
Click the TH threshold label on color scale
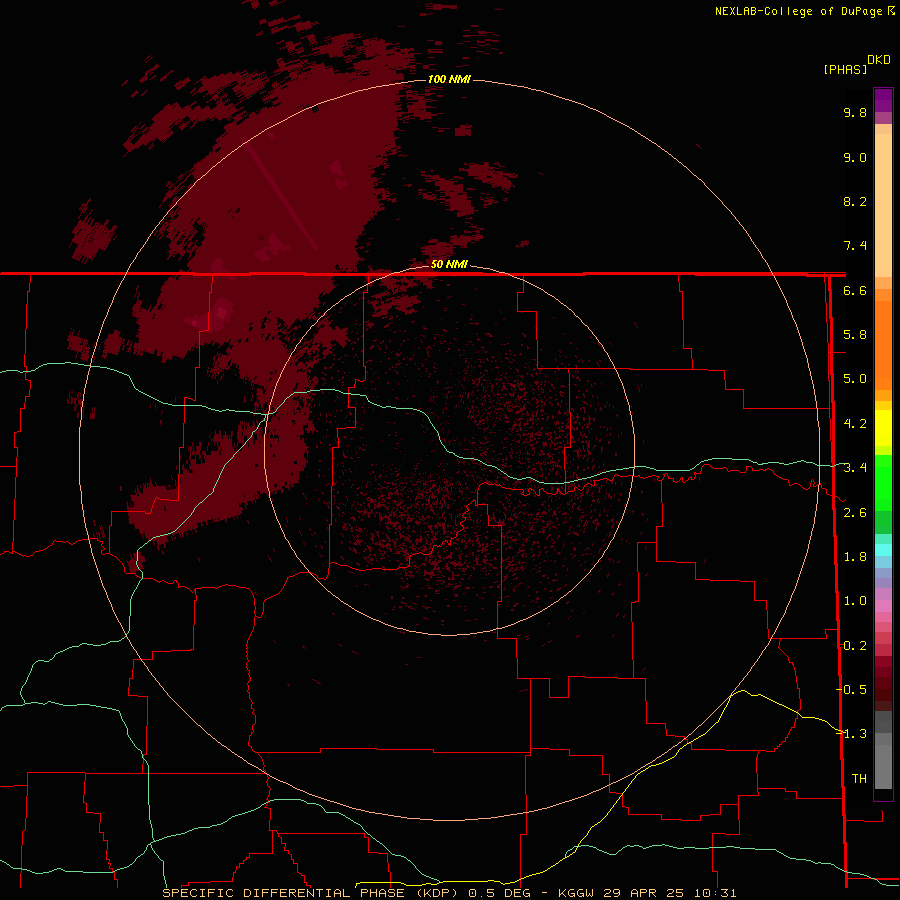tap(859, 779)
